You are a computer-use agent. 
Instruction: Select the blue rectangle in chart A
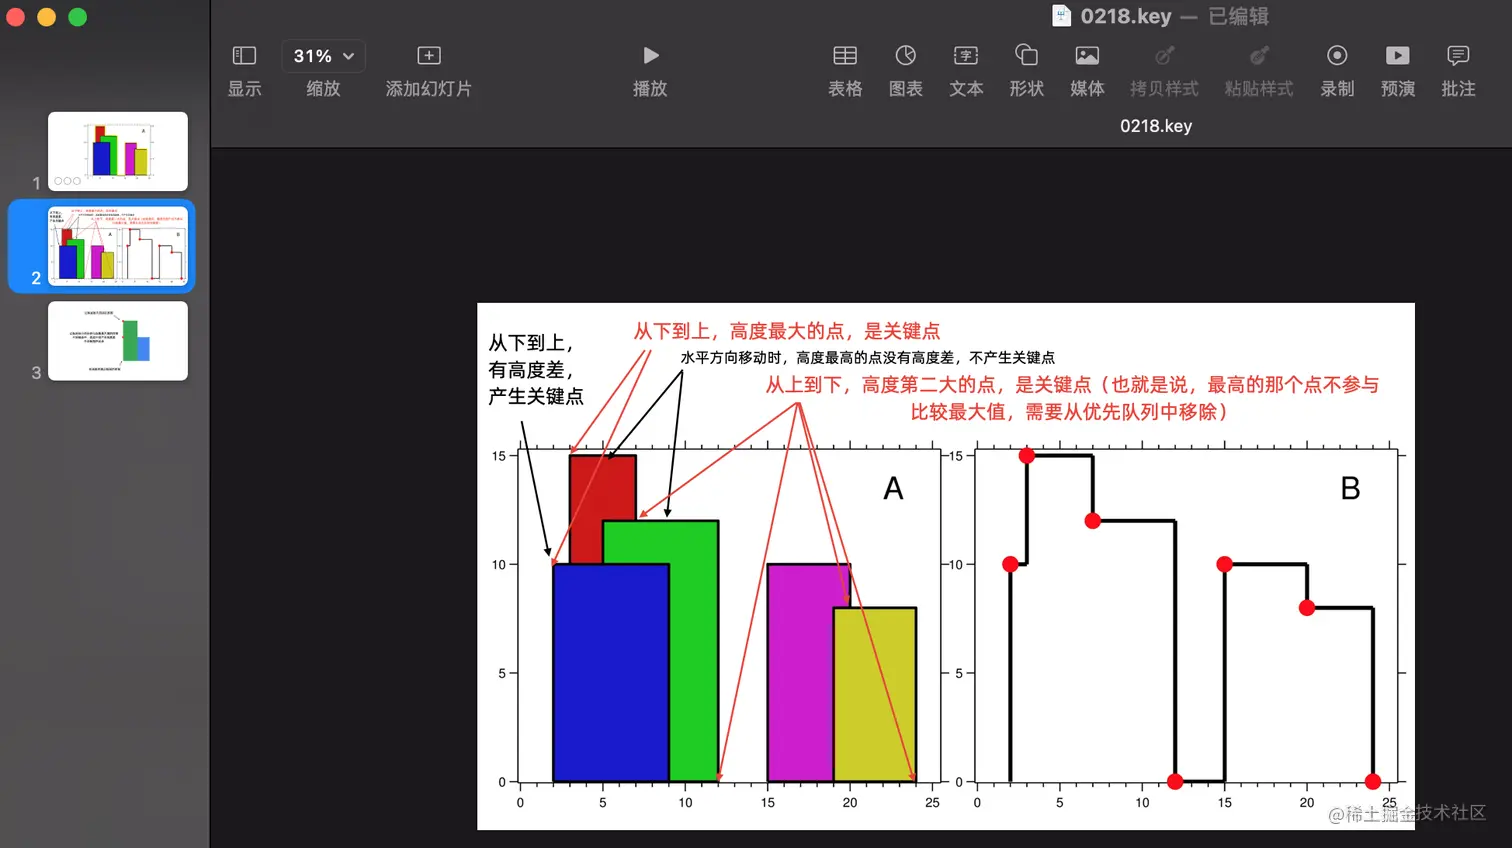click(x=611, y=672)
